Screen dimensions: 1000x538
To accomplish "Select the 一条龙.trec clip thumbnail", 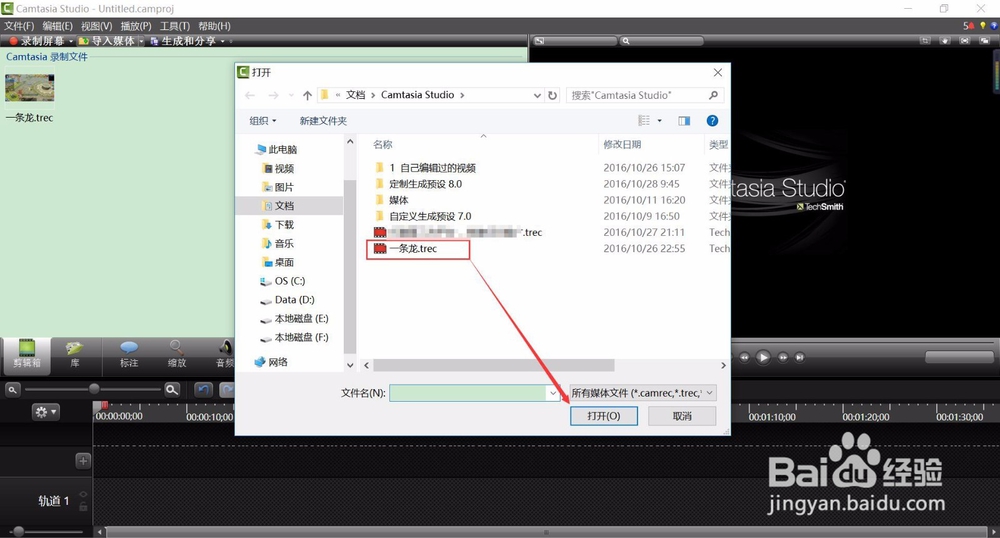I will point(29,88).
